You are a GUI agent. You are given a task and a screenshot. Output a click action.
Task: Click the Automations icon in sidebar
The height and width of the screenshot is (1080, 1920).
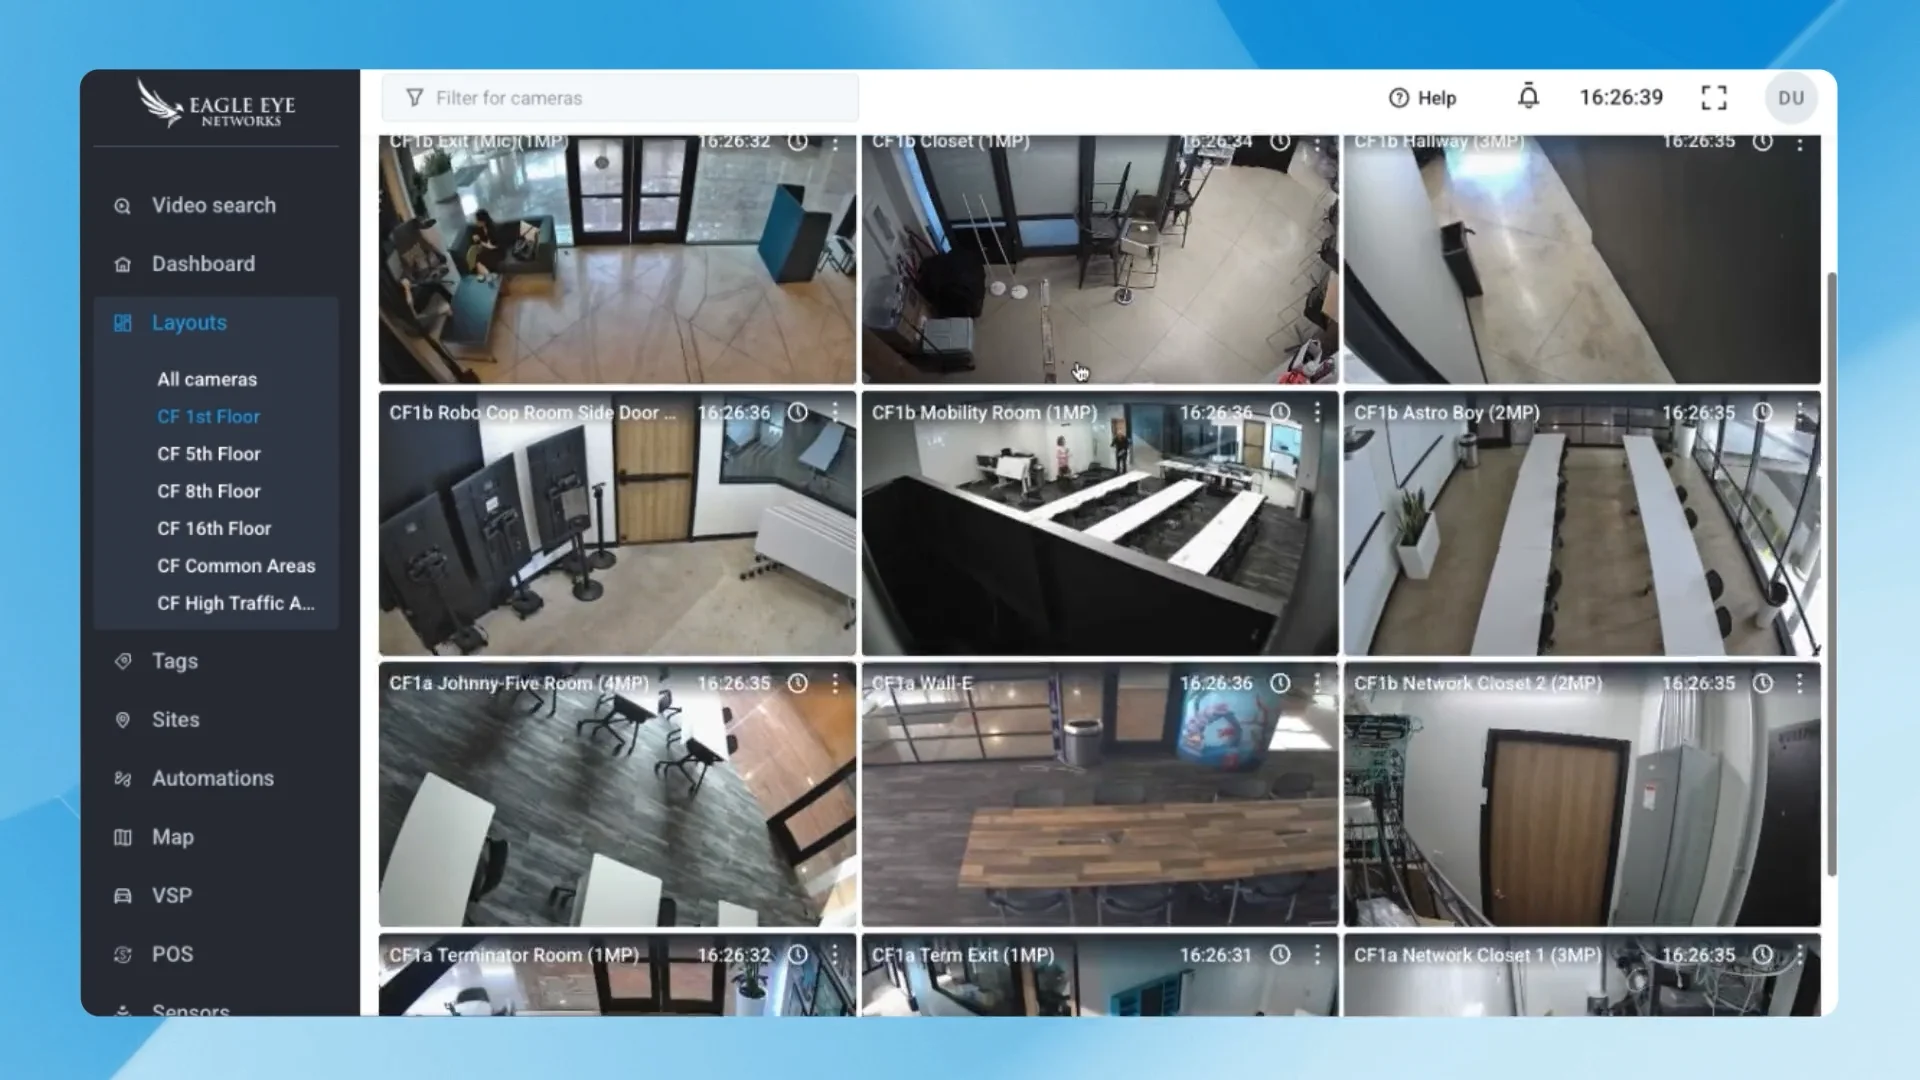122,779
